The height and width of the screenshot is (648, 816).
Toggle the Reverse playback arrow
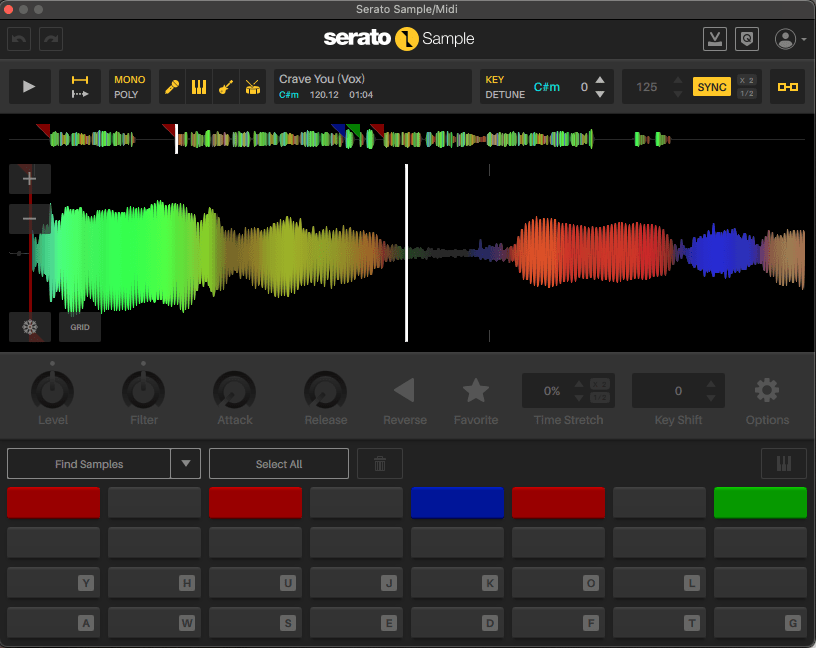point(404,390)
